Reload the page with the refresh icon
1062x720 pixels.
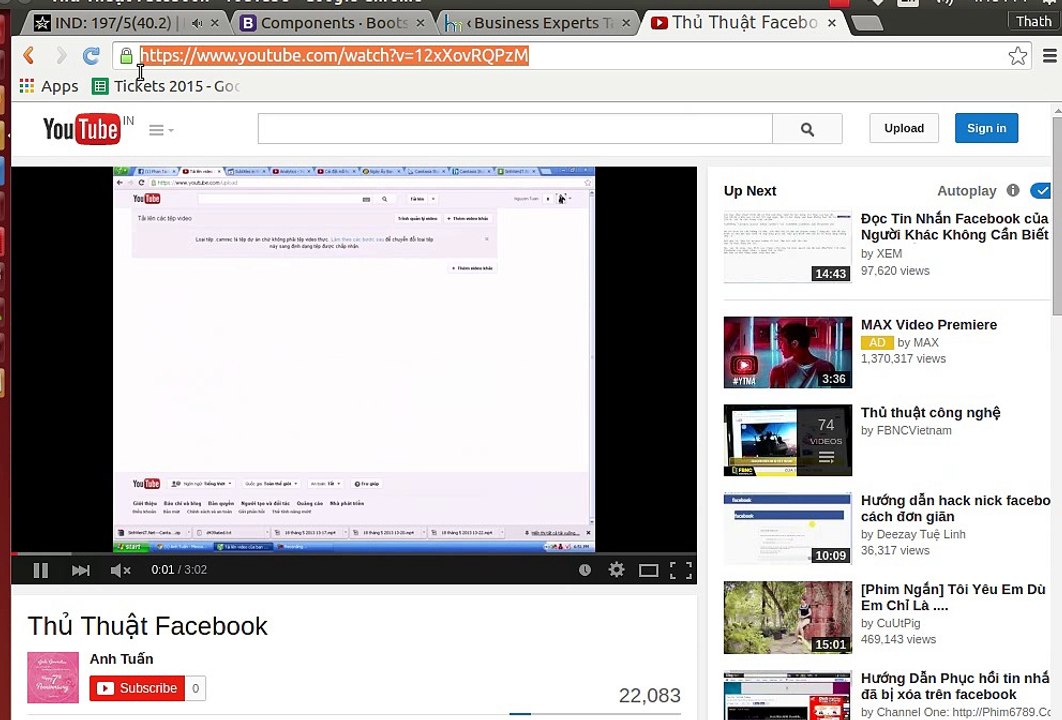[x=91, y=56]
